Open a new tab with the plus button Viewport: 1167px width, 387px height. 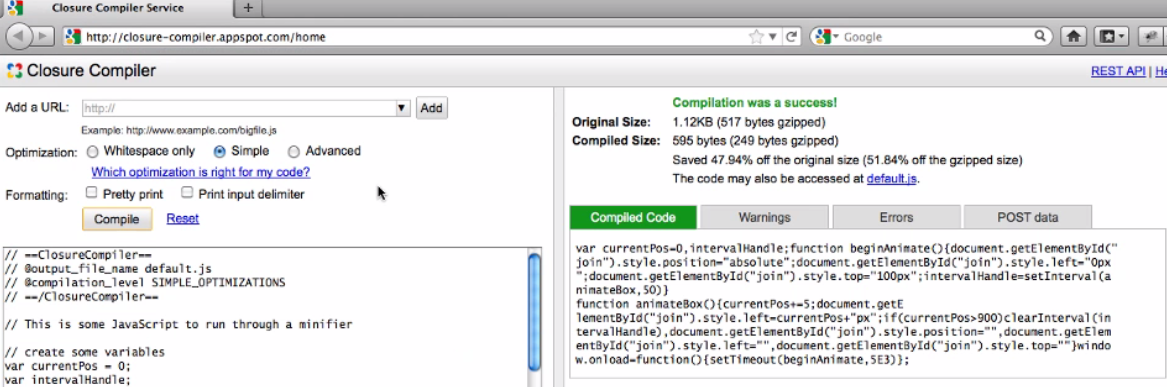(x=248, y=8)
